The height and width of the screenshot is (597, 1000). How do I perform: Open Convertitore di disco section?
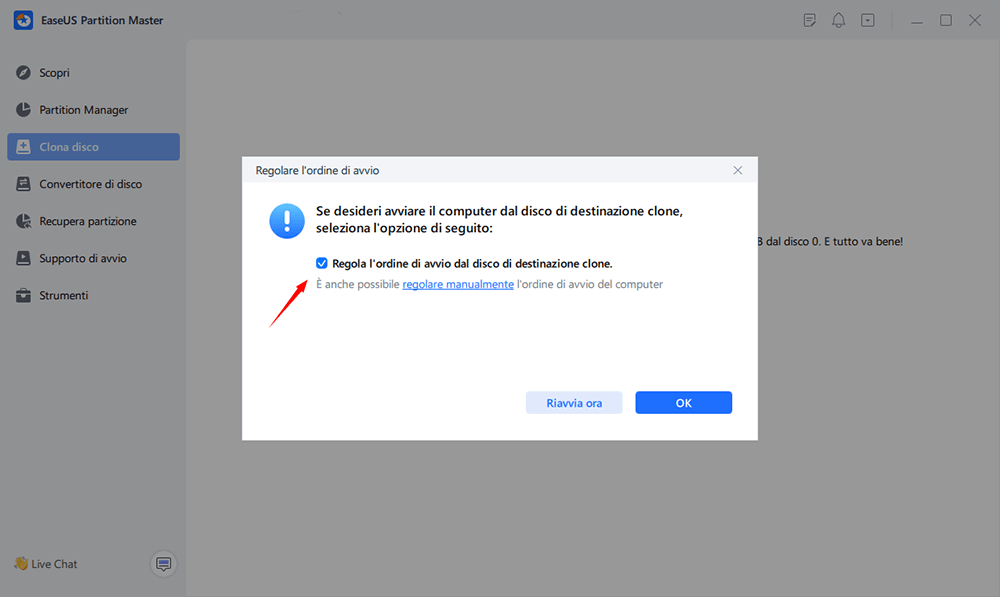(93, 184)
